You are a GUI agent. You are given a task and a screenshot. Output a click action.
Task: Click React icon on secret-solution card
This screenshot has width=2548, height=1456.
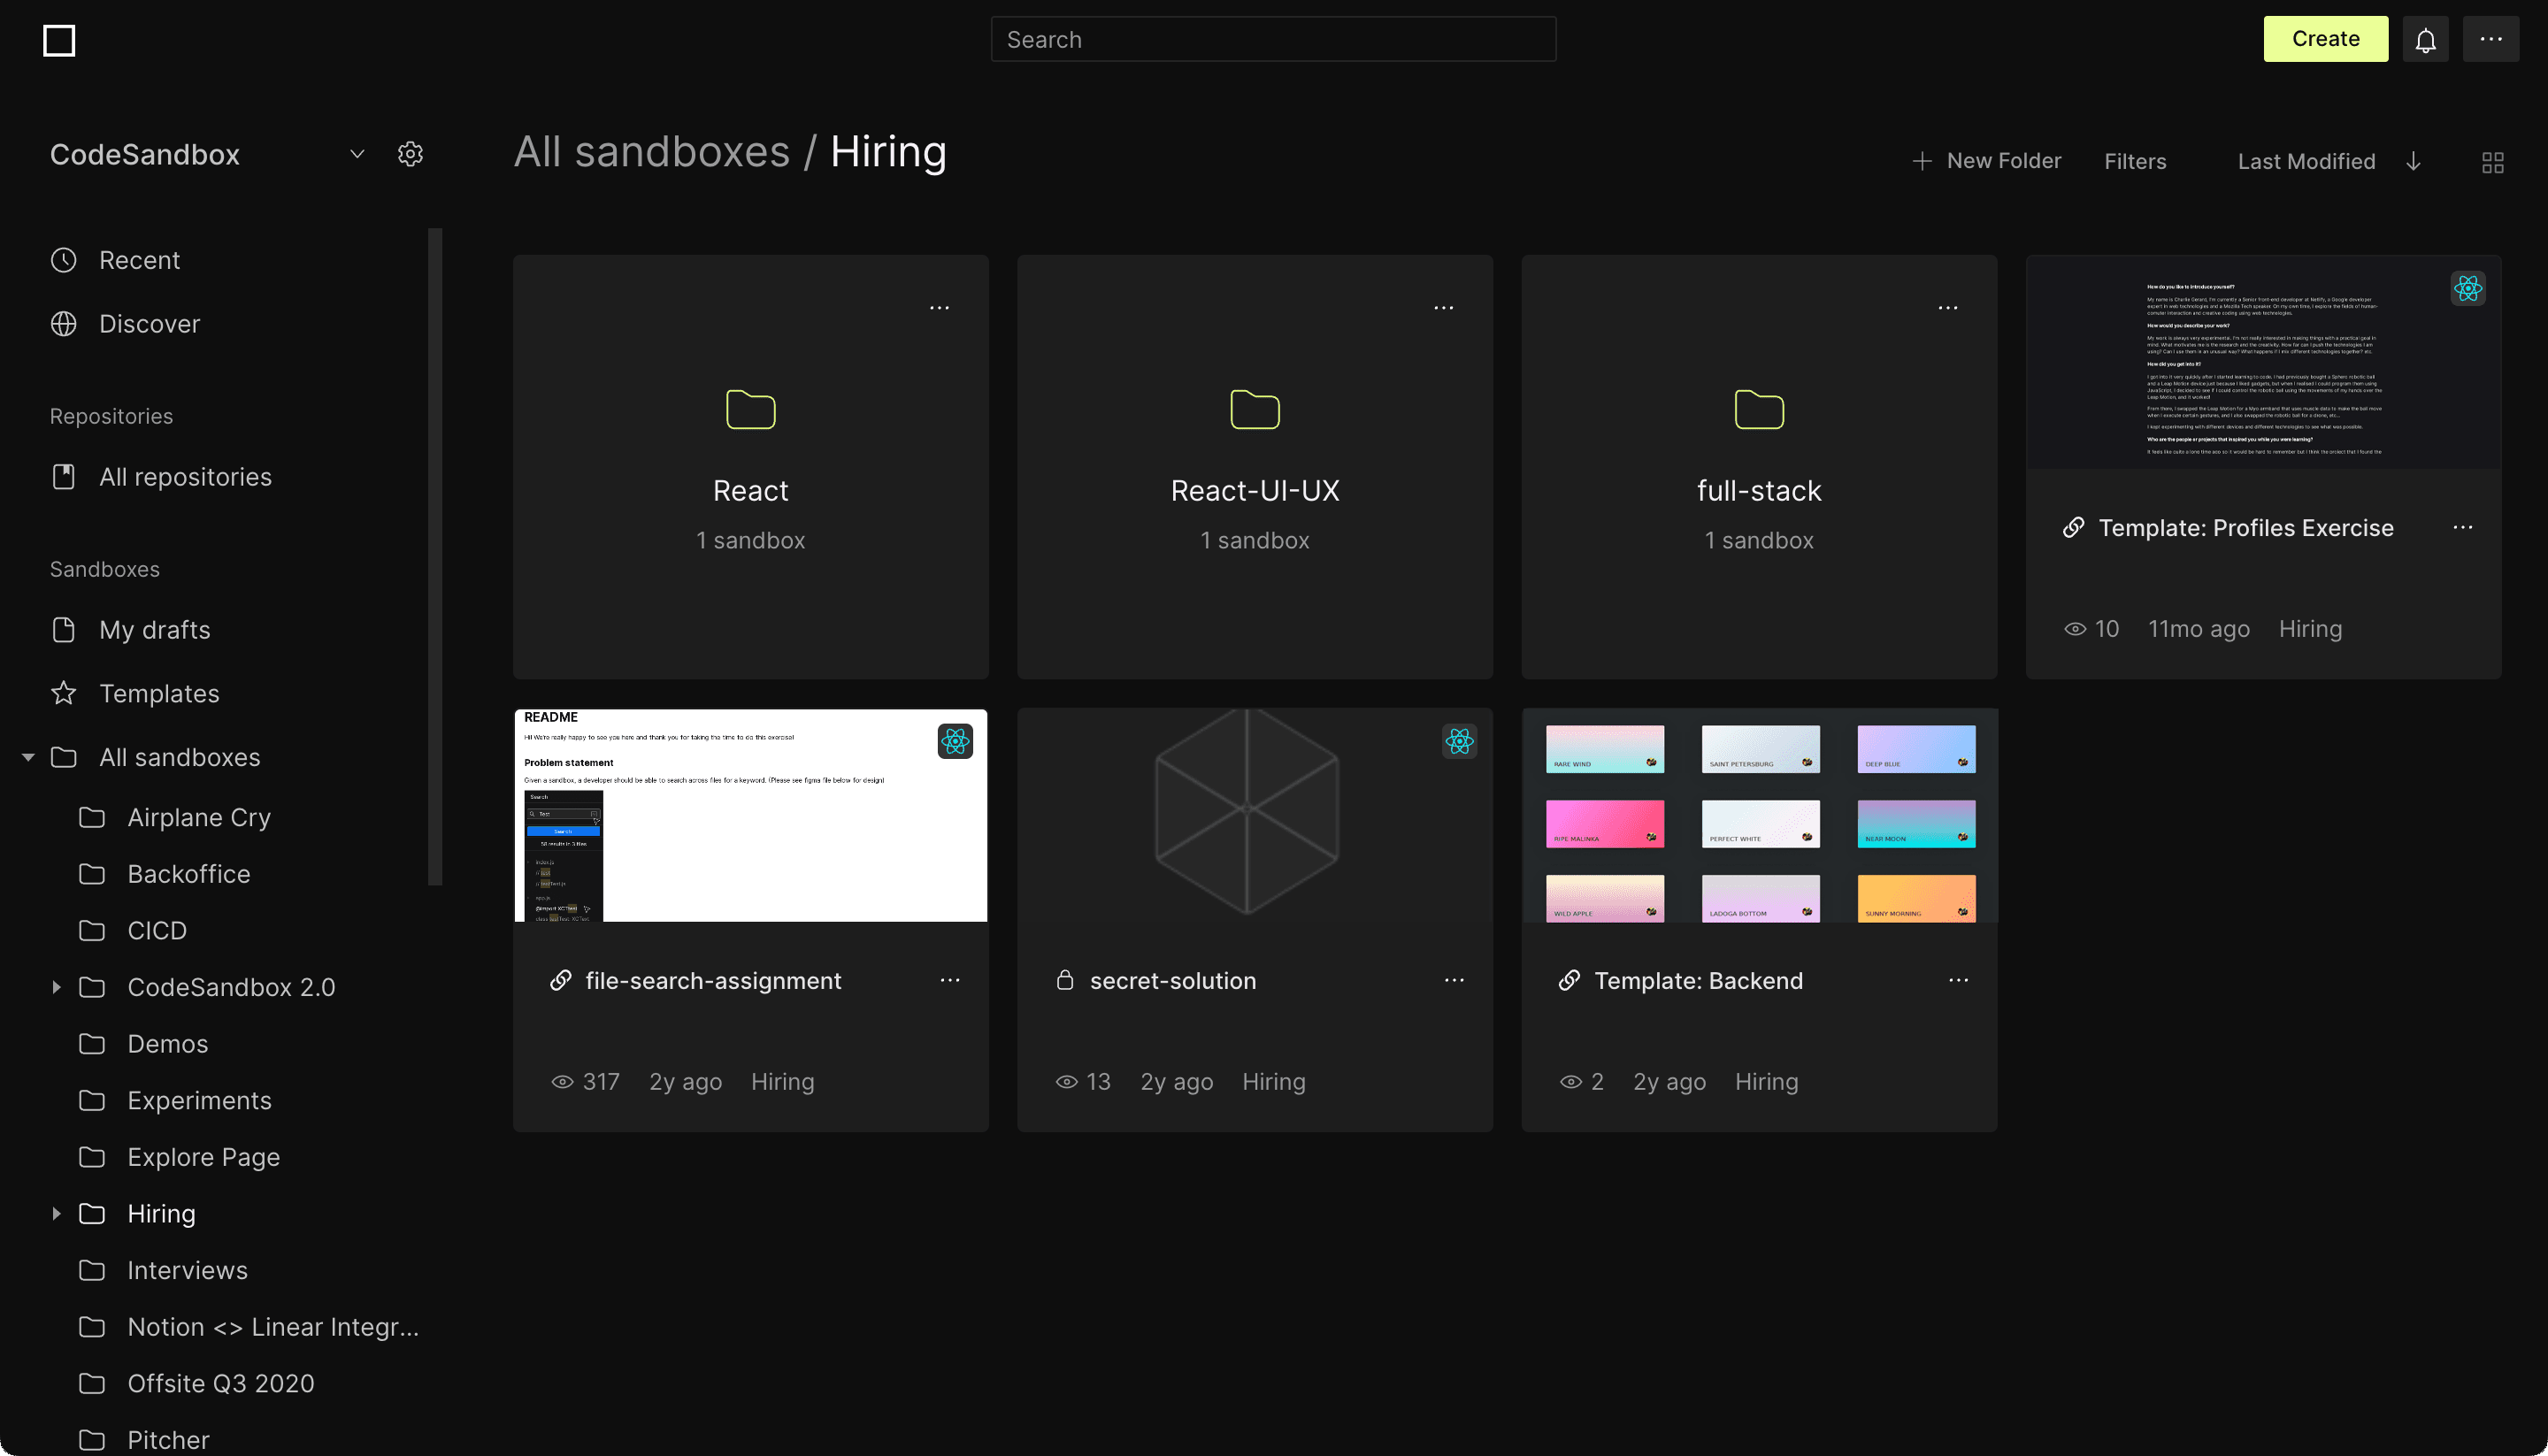(1459, 741)
